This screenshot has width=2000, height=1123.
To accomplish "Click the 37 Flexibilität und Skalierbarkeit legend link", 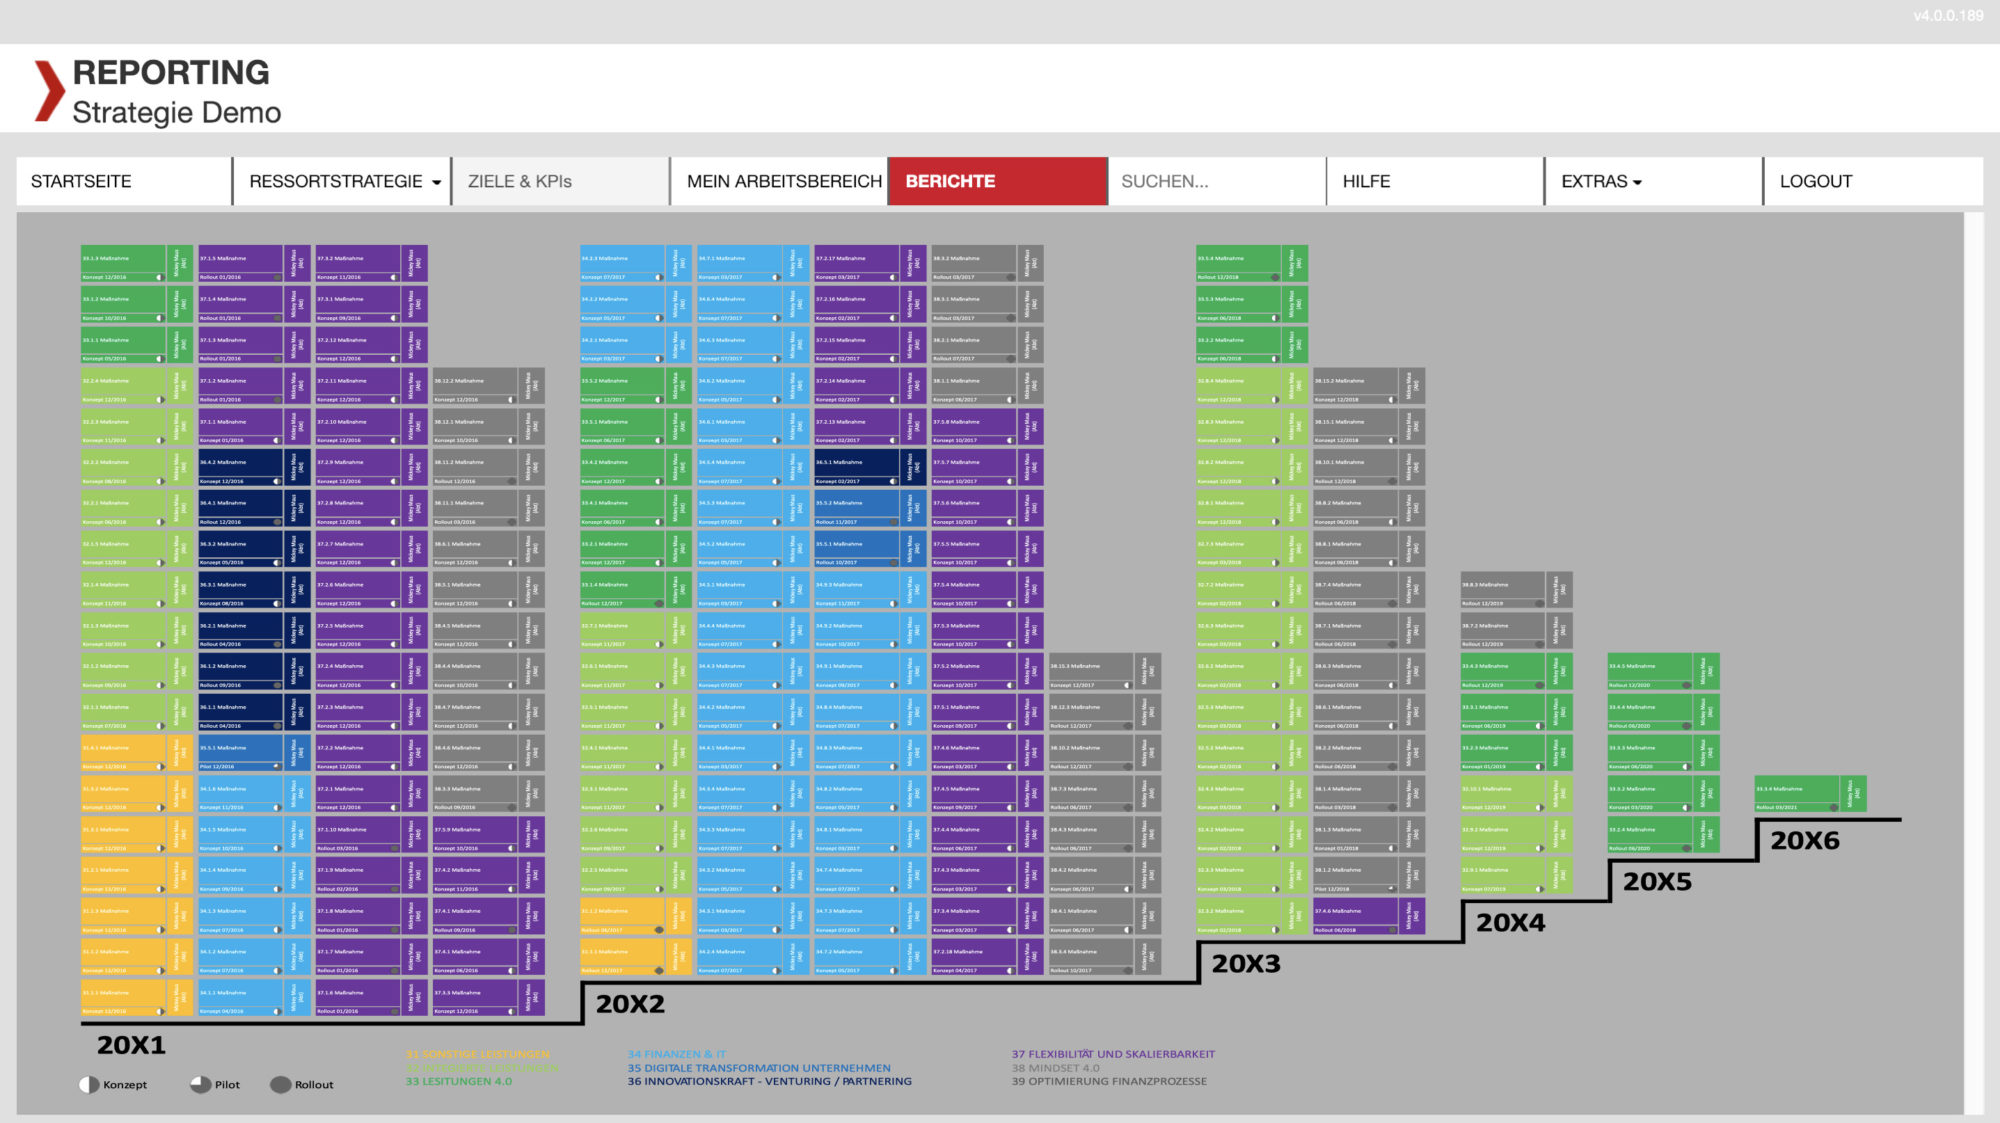I will pos(1113,1054).
